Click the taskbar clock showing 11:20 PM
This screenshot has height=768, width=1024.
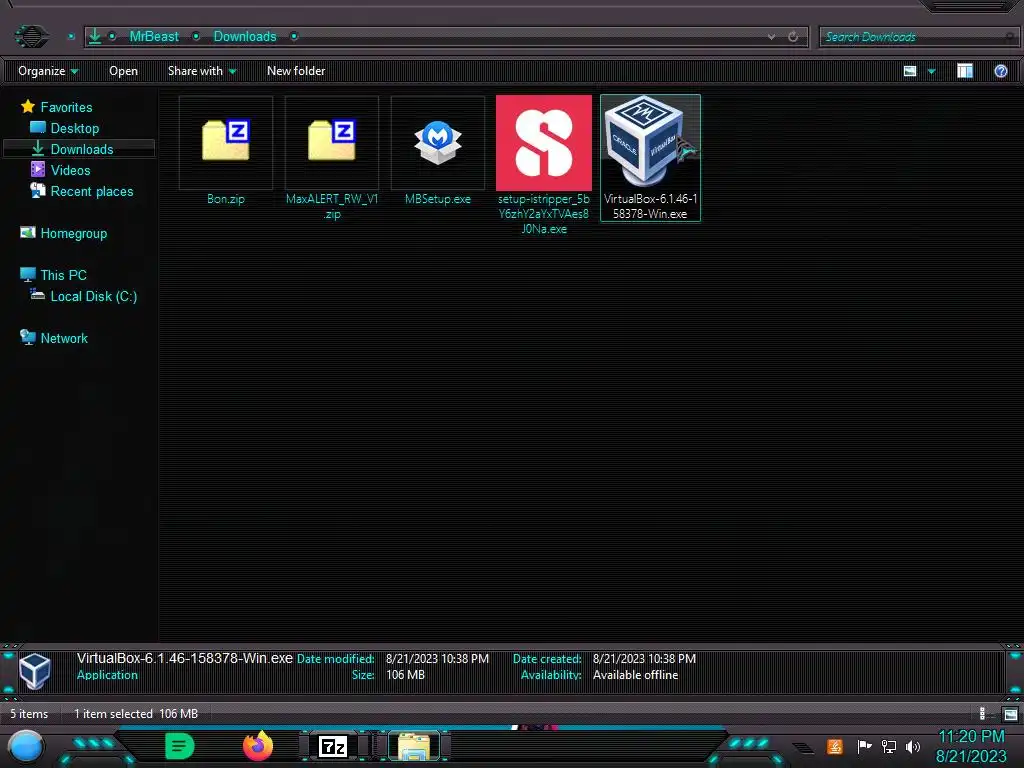click(x=971, y=737)
